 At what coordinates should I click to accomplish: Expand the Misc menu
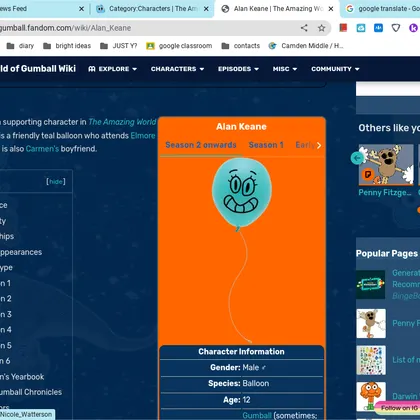click(x=285, y=69)
